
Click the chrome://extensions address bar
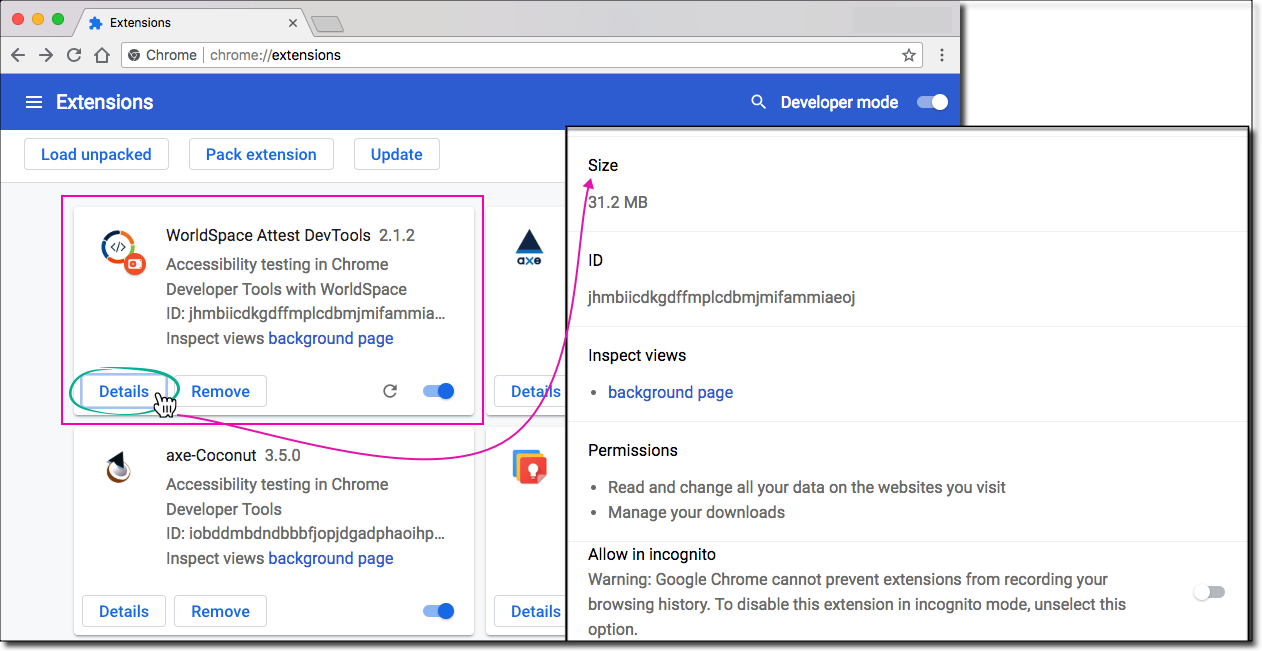pos(520,55)
